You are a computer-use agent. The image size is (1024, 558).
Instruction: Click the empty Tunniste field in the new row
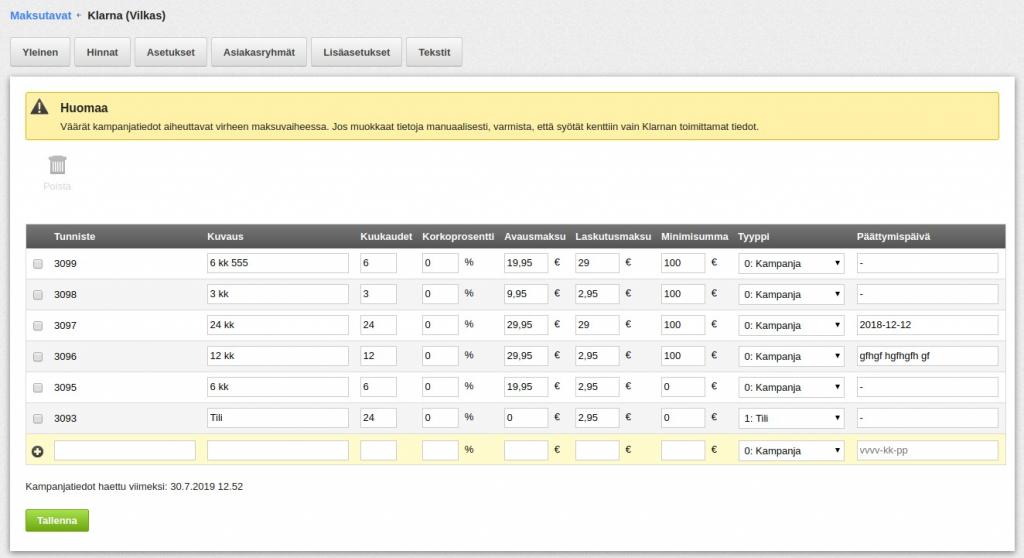tap(125, 450)
